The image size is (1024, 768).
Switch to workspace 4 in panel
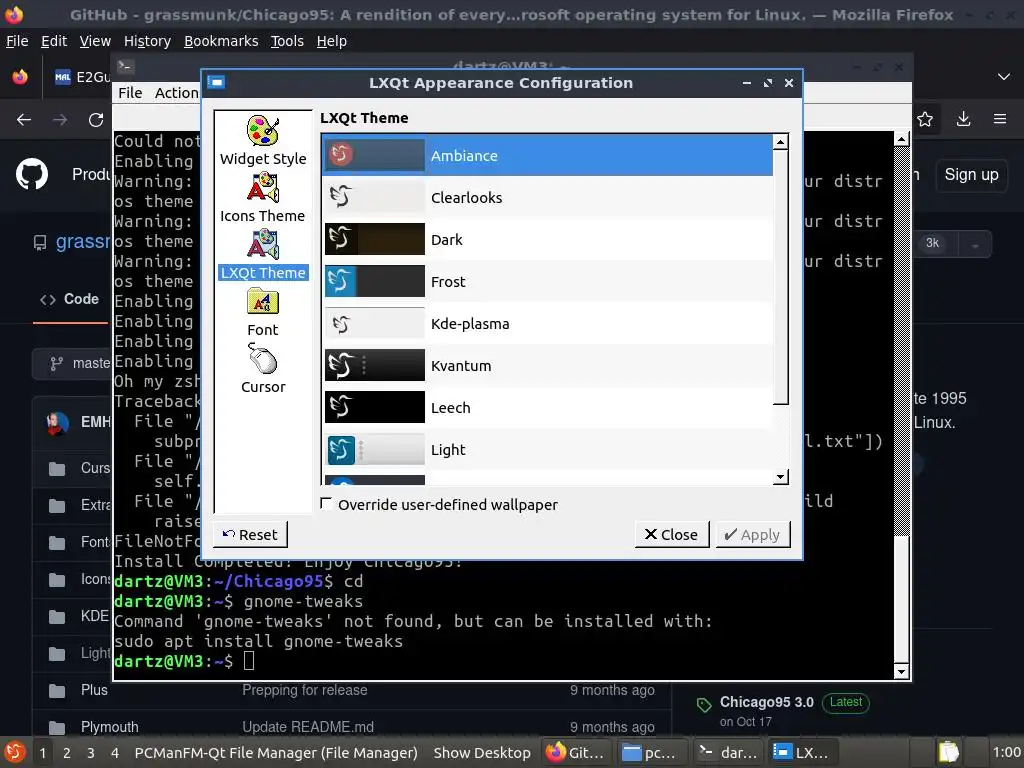click(115, 753)
